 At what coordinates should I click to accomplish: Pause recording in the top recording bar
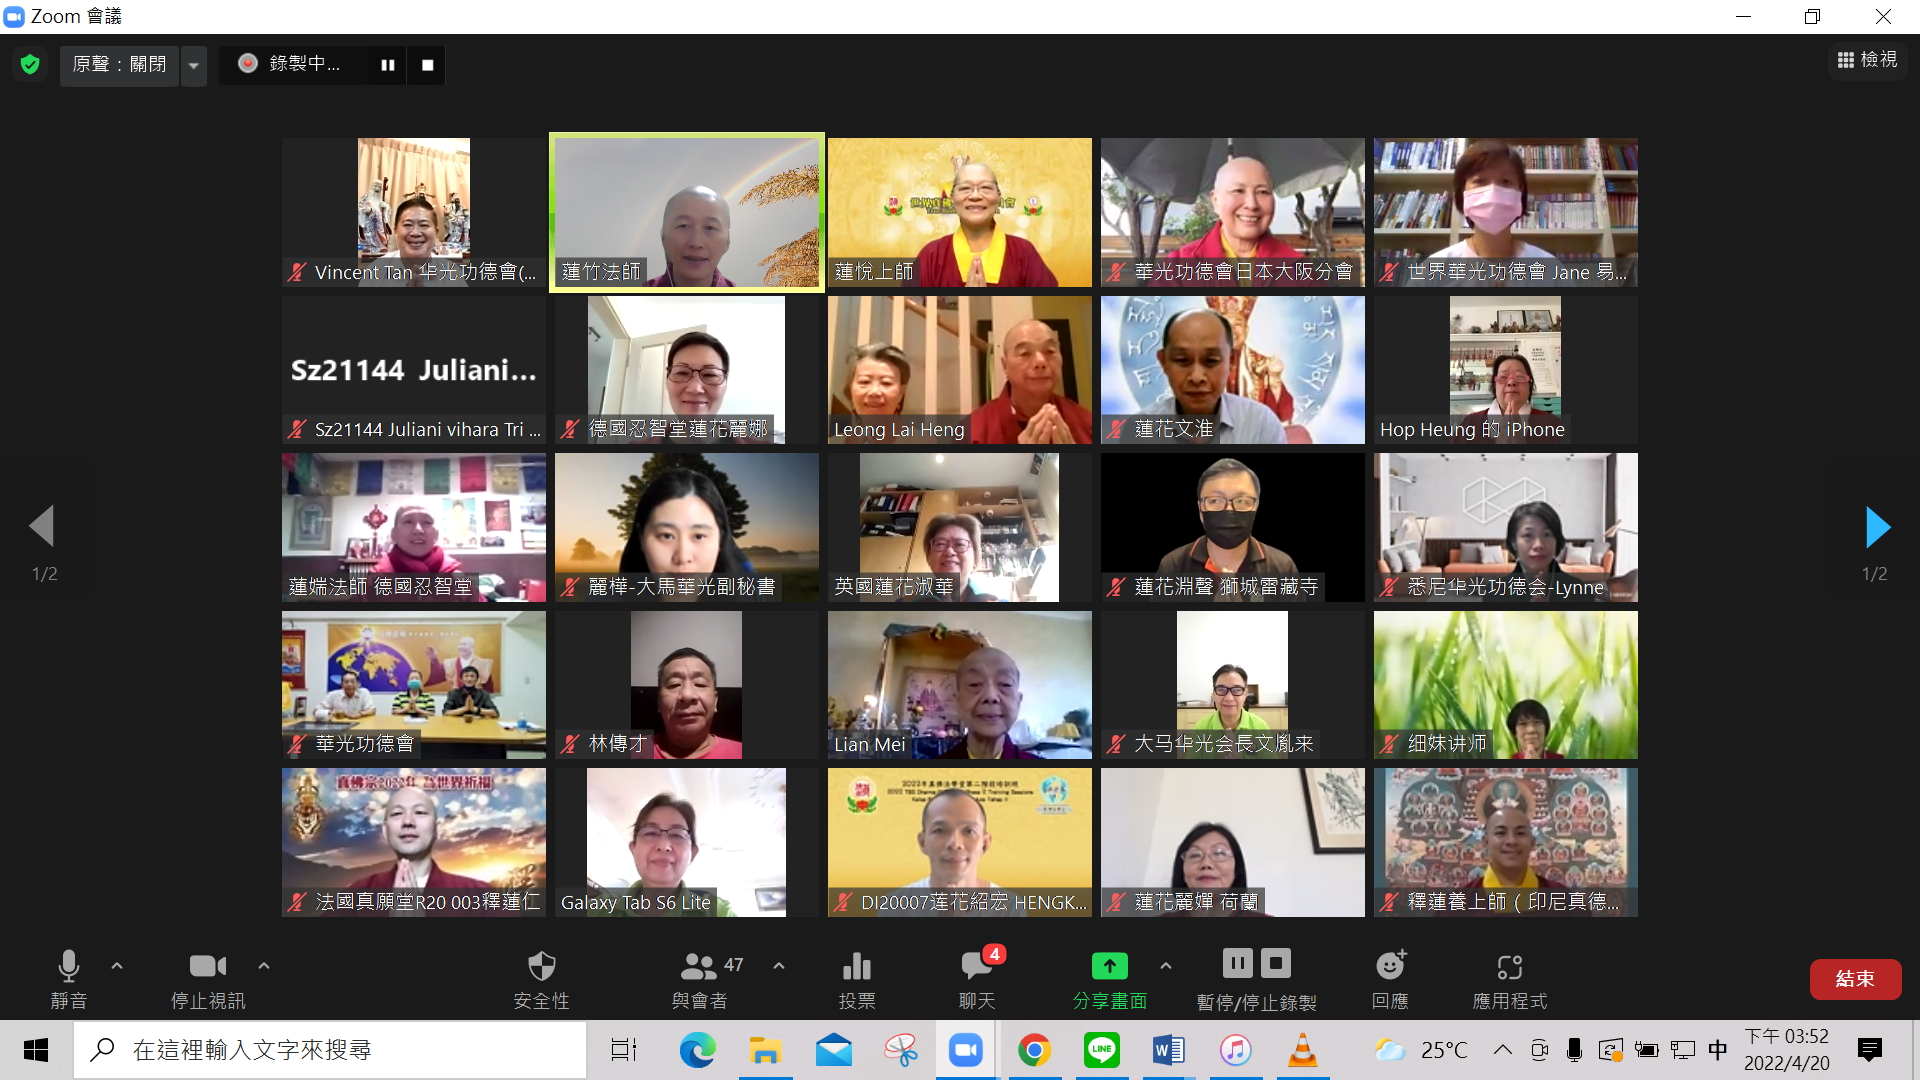pos(388,65)
